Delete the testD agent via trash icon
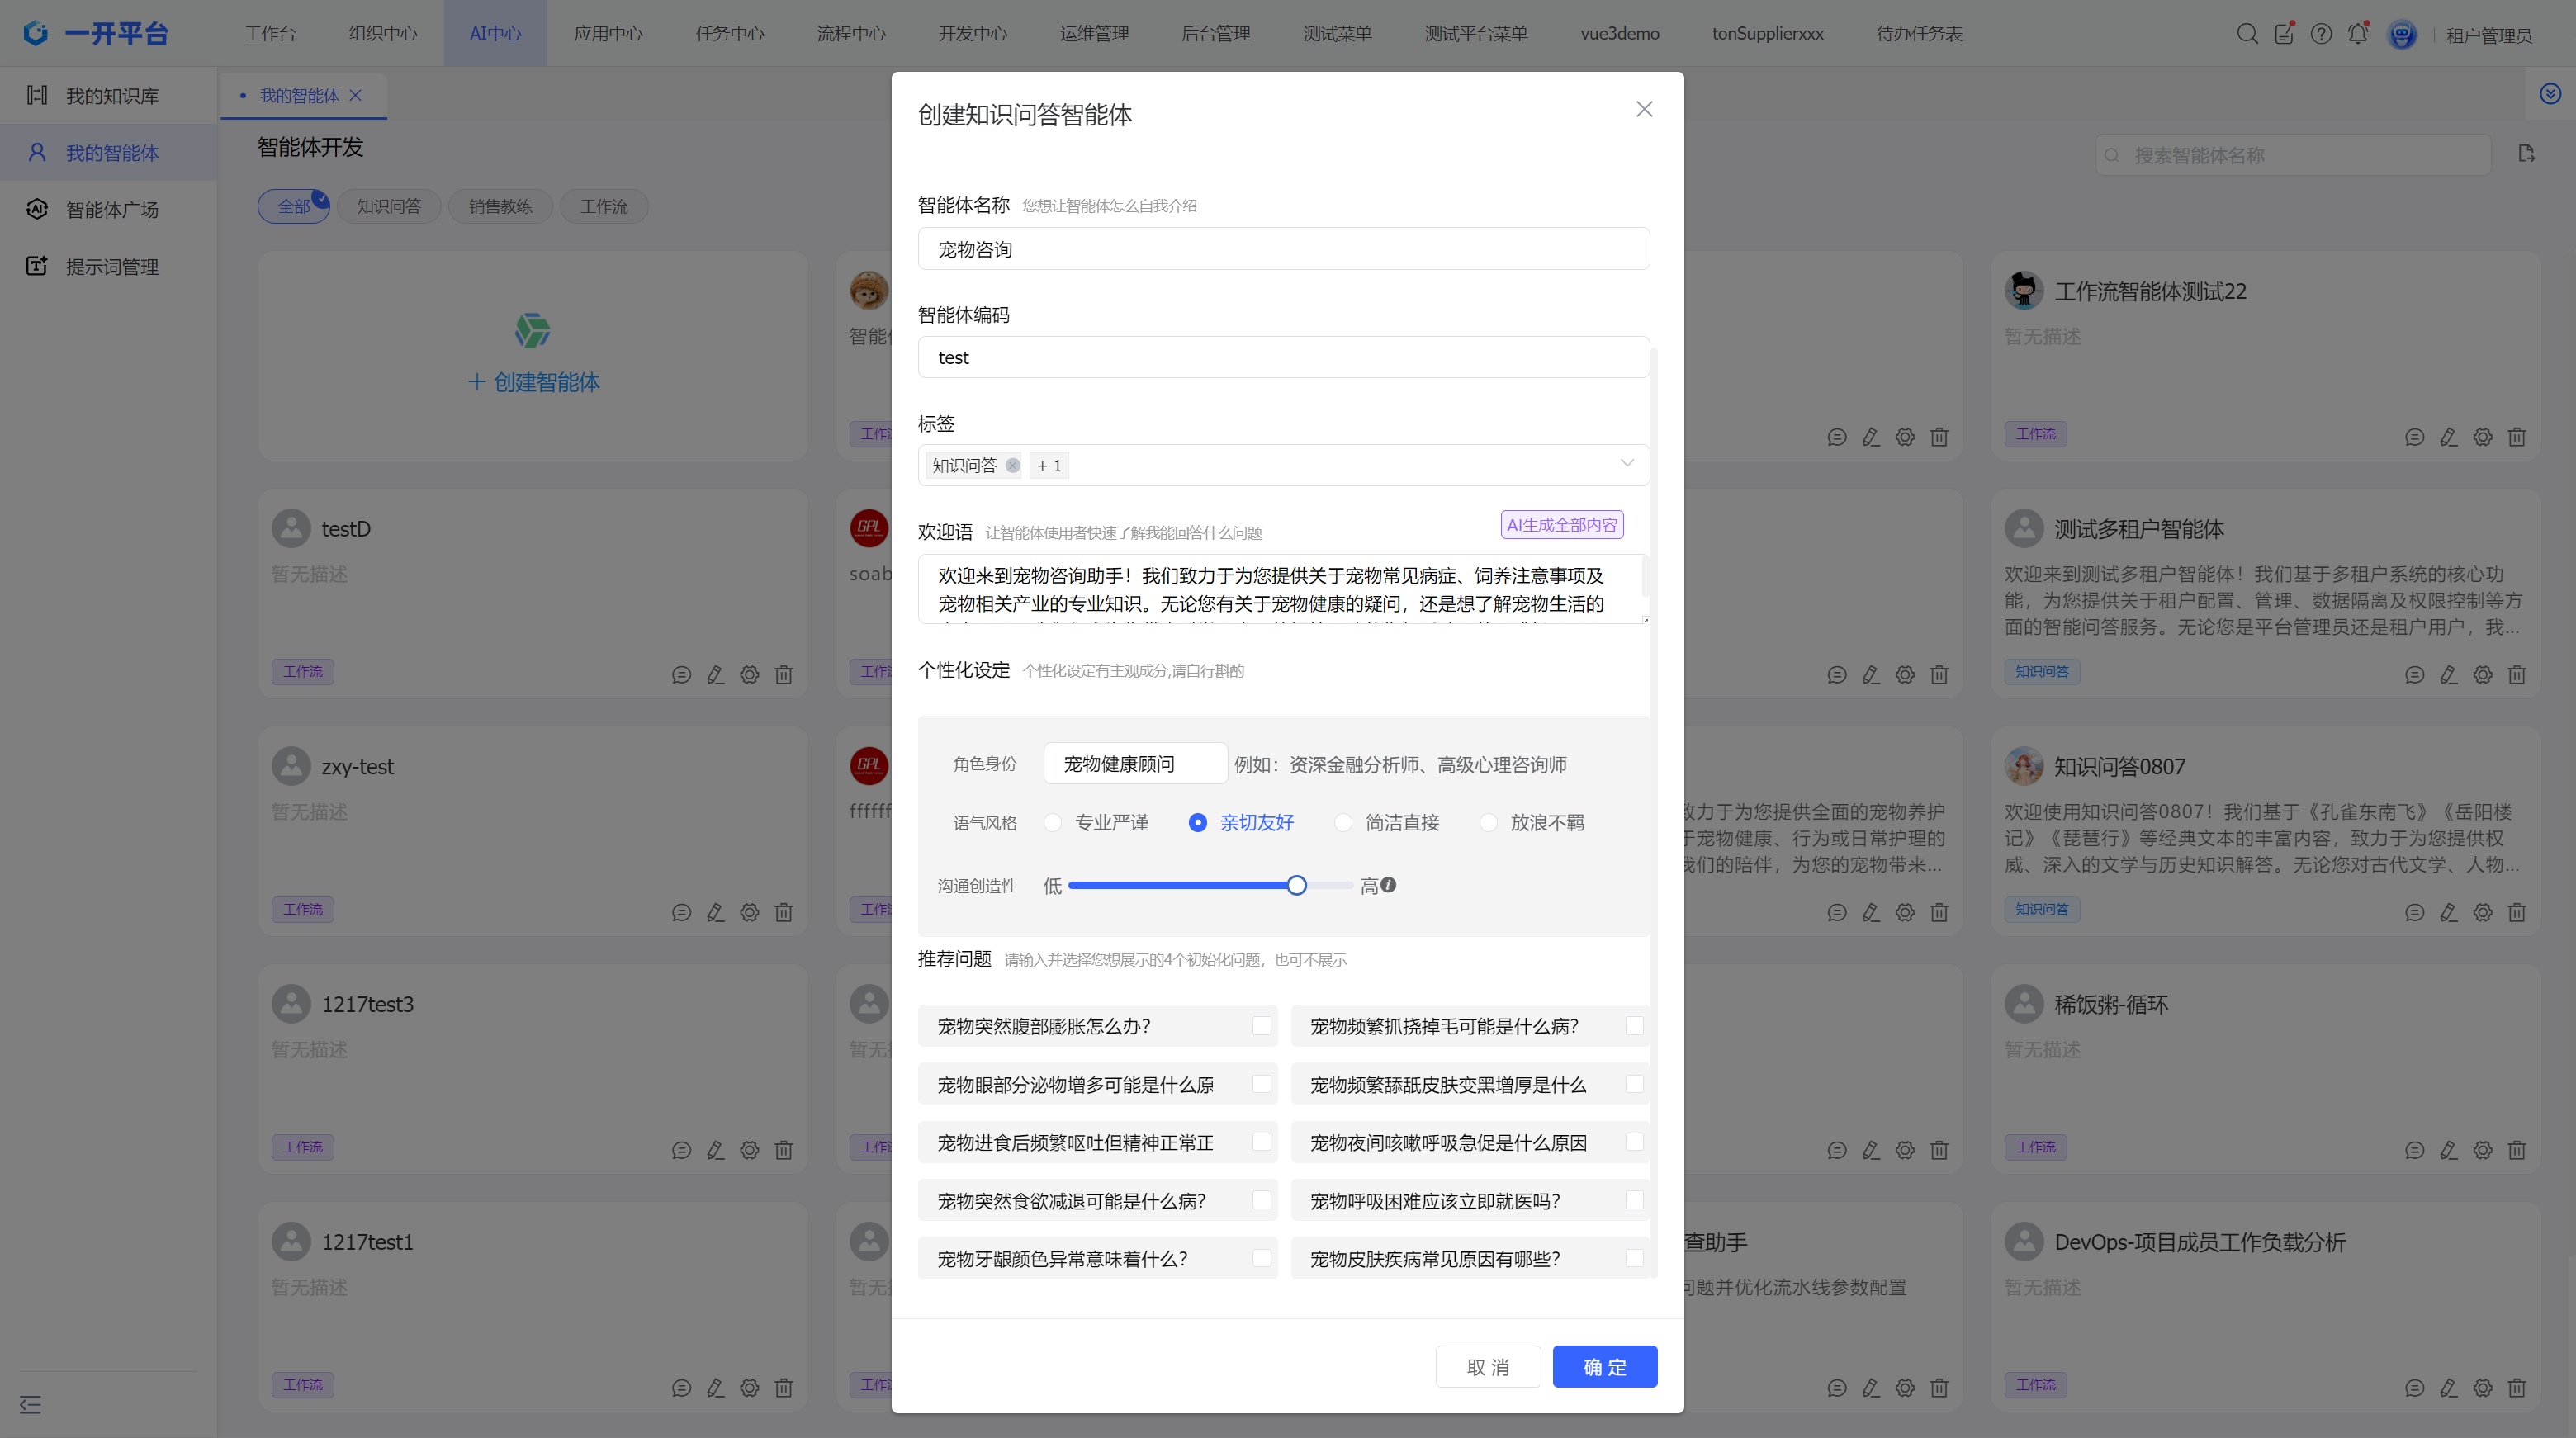Image resolution: width=2576 pixels, height=1438 pixels. coord(784,675)
